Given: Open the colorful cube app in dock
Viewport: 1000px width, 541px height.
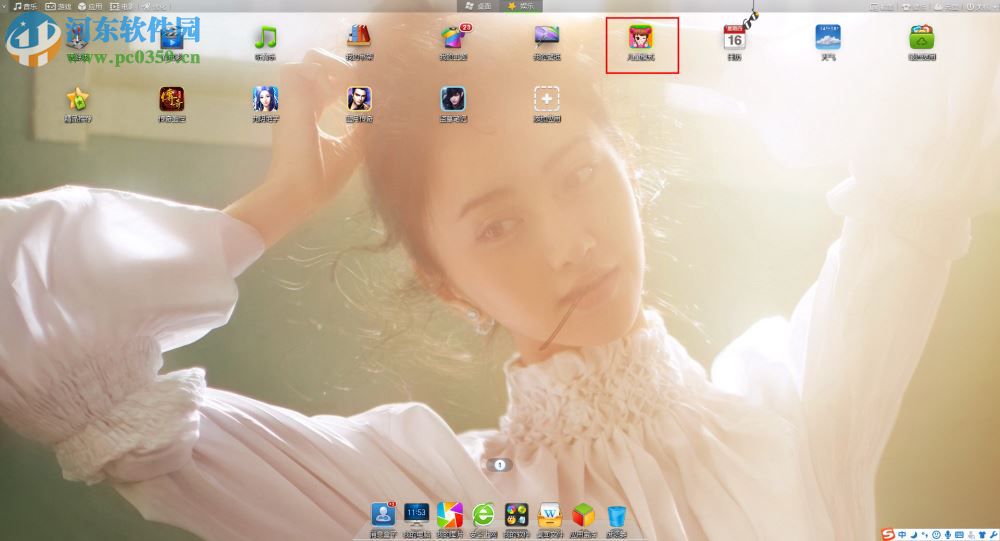Looking at the screenshot, I should pyautogui.click(x=584, y=514).
